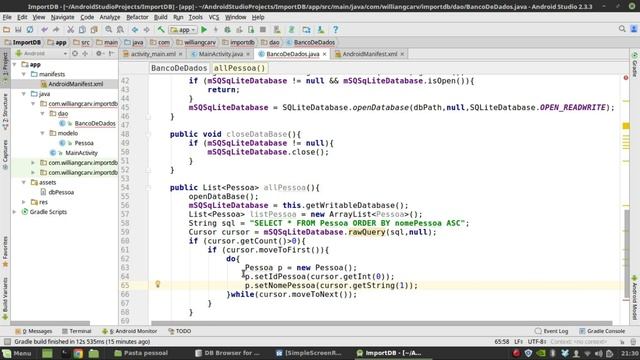This screenshot has width=640, height=360.
Task: Click the scroll from source target icon
Action: pos(75,53)
